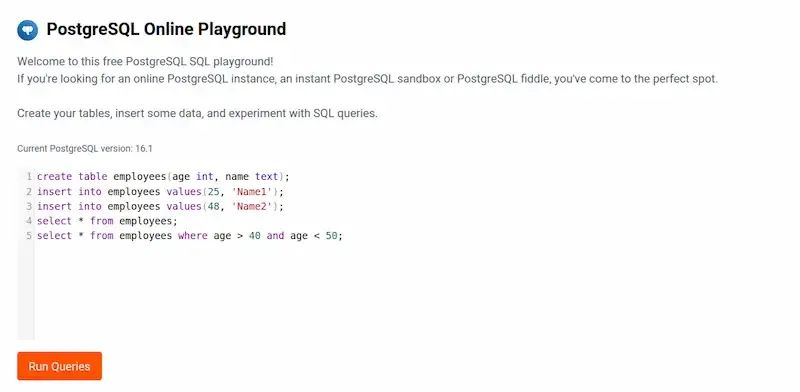
Task: Click the number 50 in the last query
Action: click(331, 236)
